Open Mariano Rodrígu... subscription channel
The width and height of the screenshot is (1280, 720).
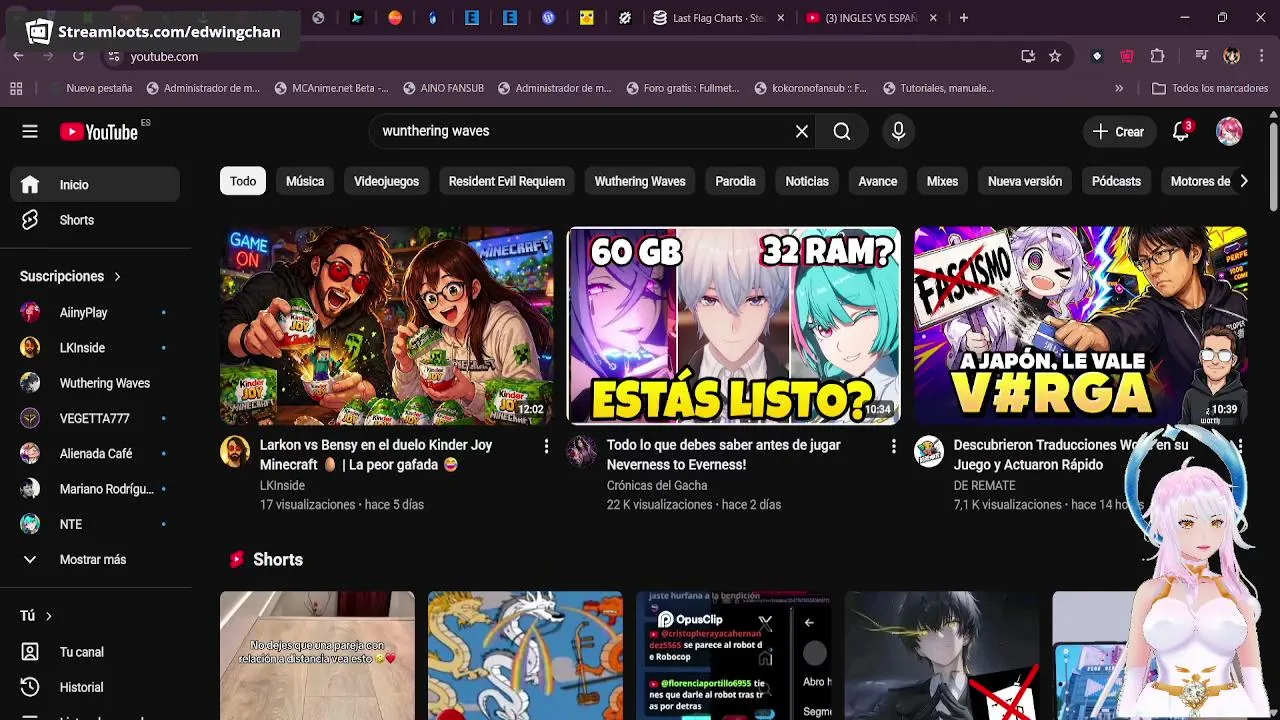[x=96, y=489]
